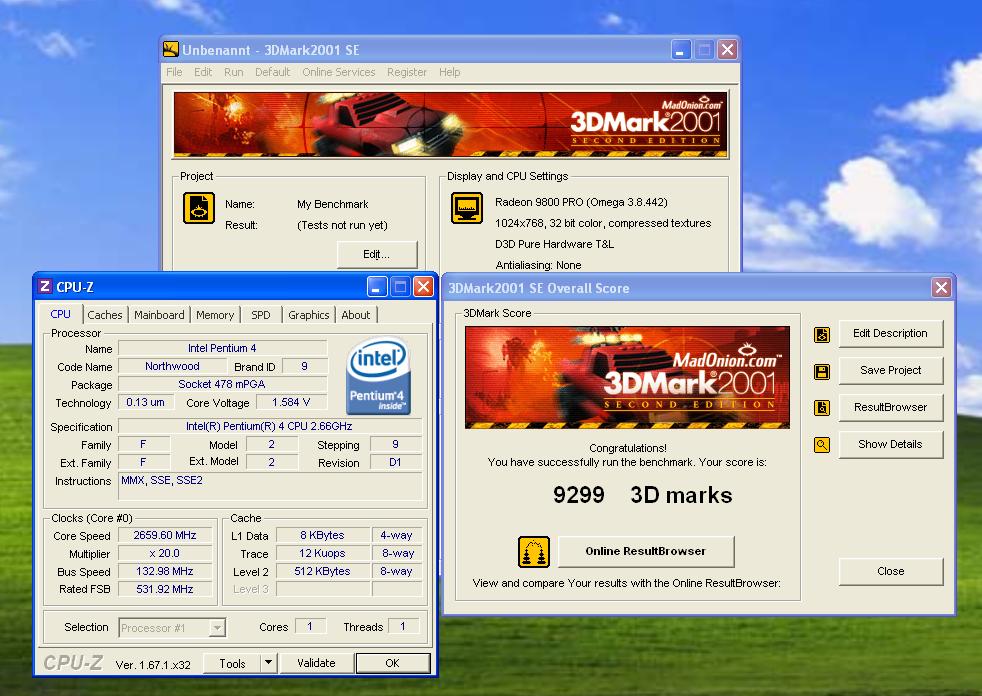The image size is (982, 696).
Task: Click the Validate button in CPU-Z
Action: 317,662
